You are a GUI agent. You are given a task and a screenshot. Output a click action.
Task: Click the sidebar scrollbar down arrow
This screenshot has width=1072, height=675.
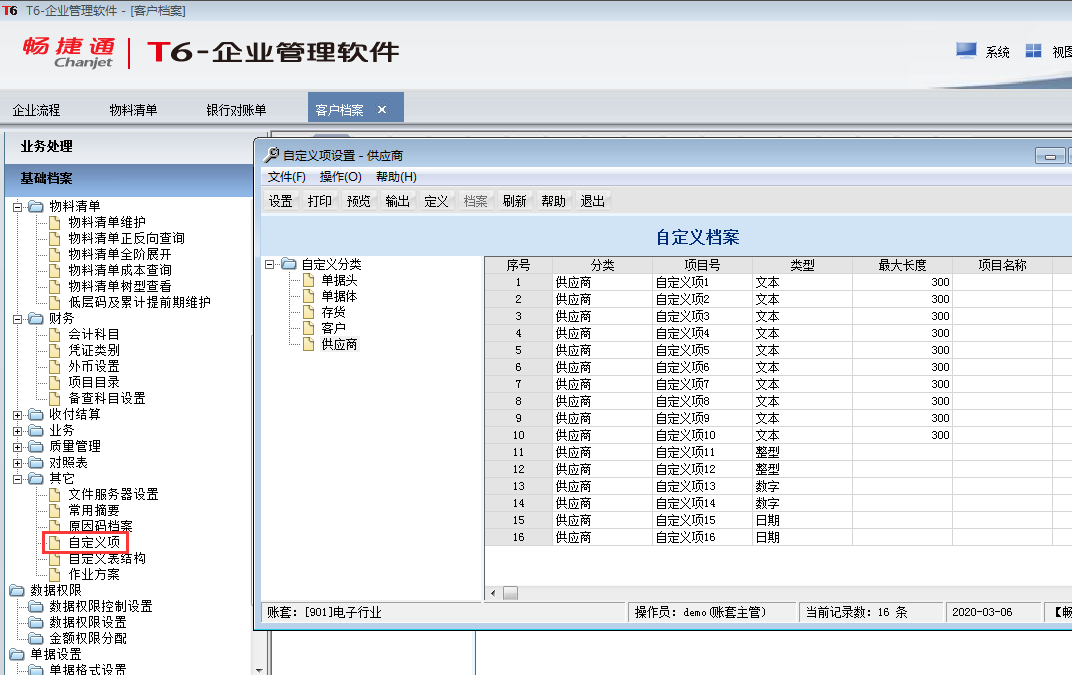click(x=259, y=670)
